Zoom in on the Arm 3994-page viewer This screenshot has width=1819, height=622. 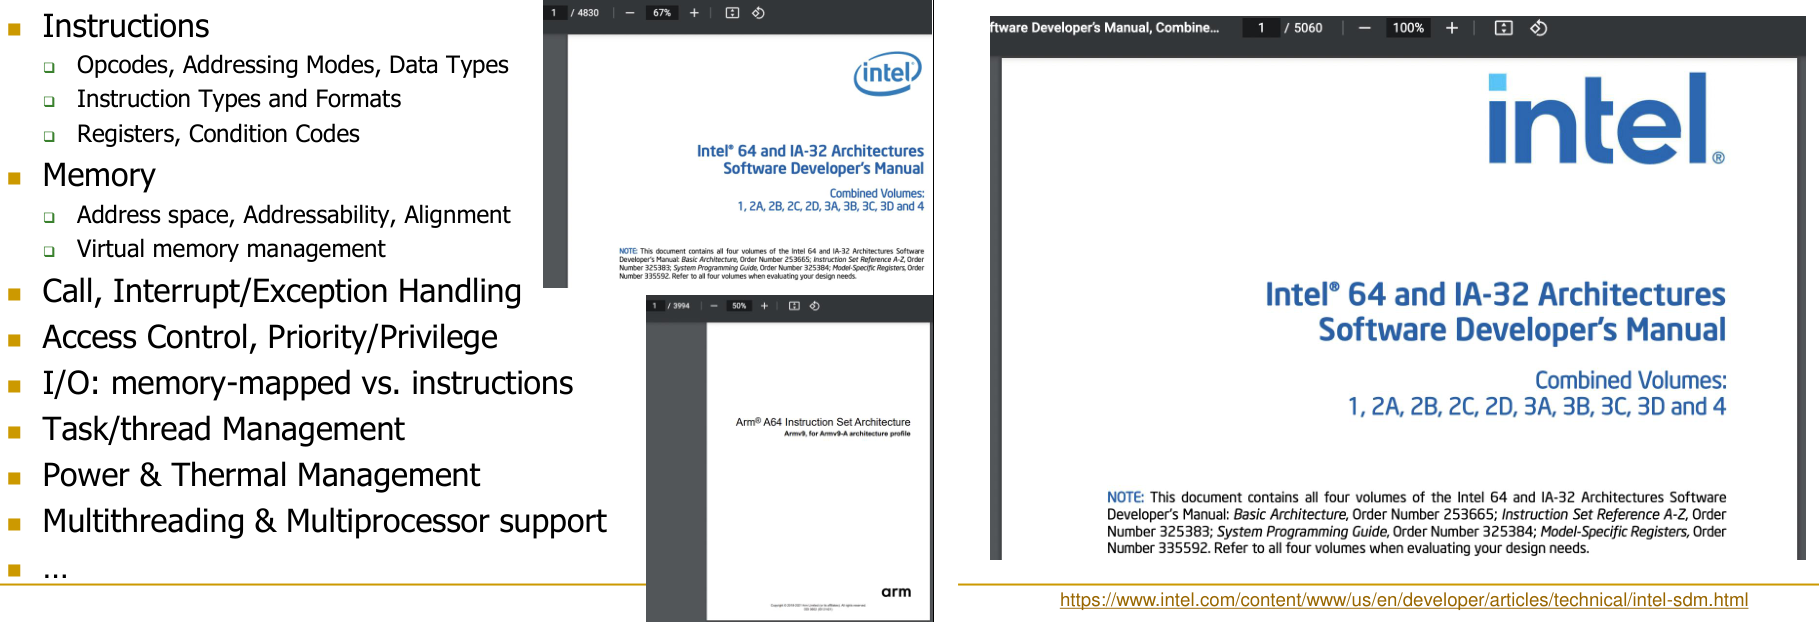764,306
